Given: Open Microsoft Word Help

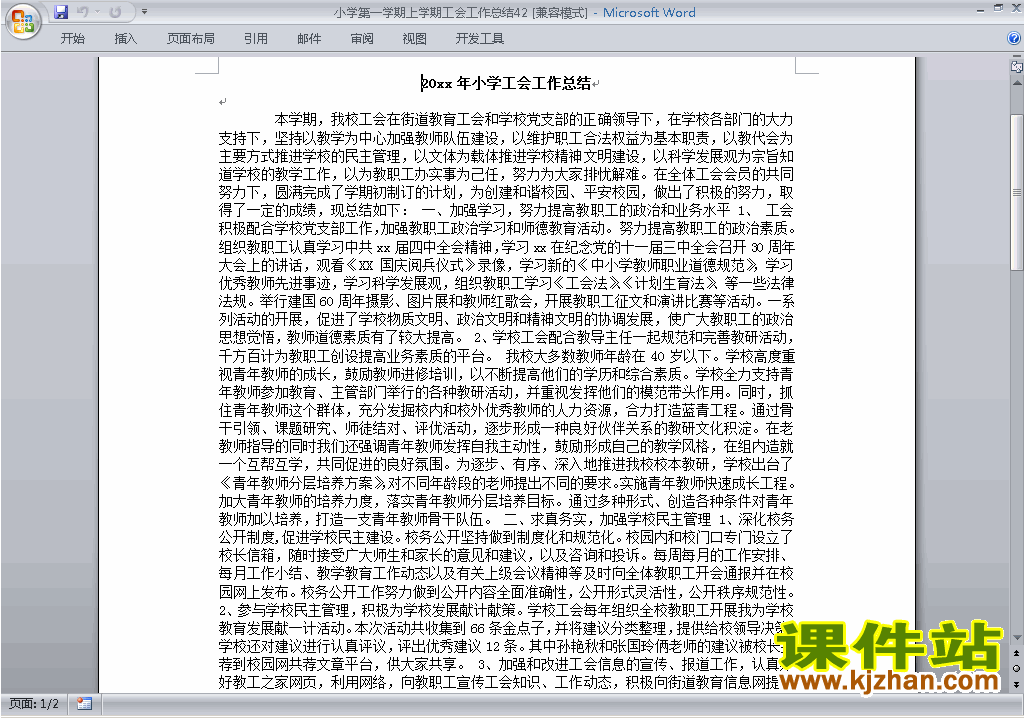Looking at the screenshot, I should click(x=1014, y=39).
